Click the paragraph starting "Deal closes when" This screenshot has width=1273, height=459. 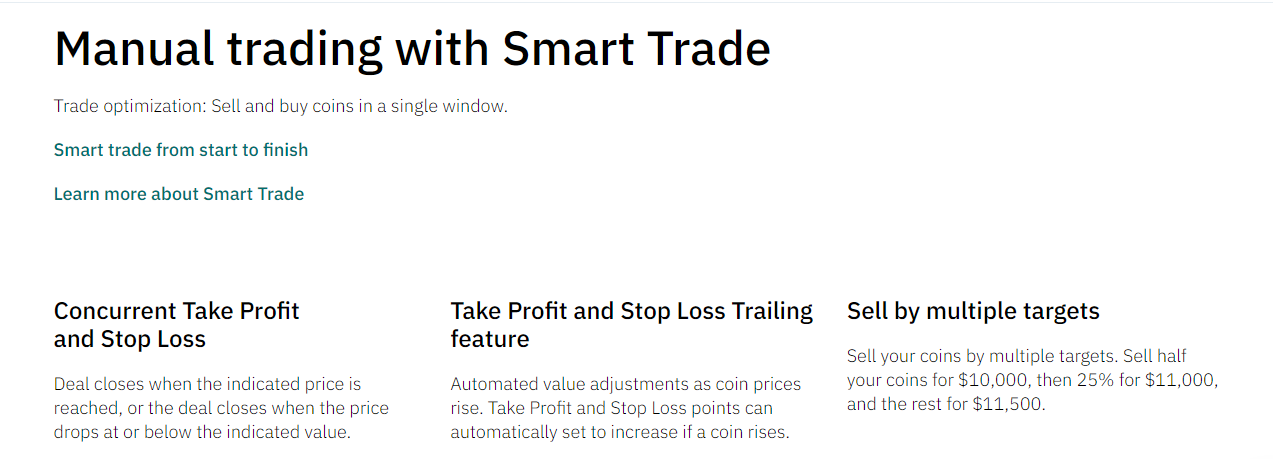(221, 409)
